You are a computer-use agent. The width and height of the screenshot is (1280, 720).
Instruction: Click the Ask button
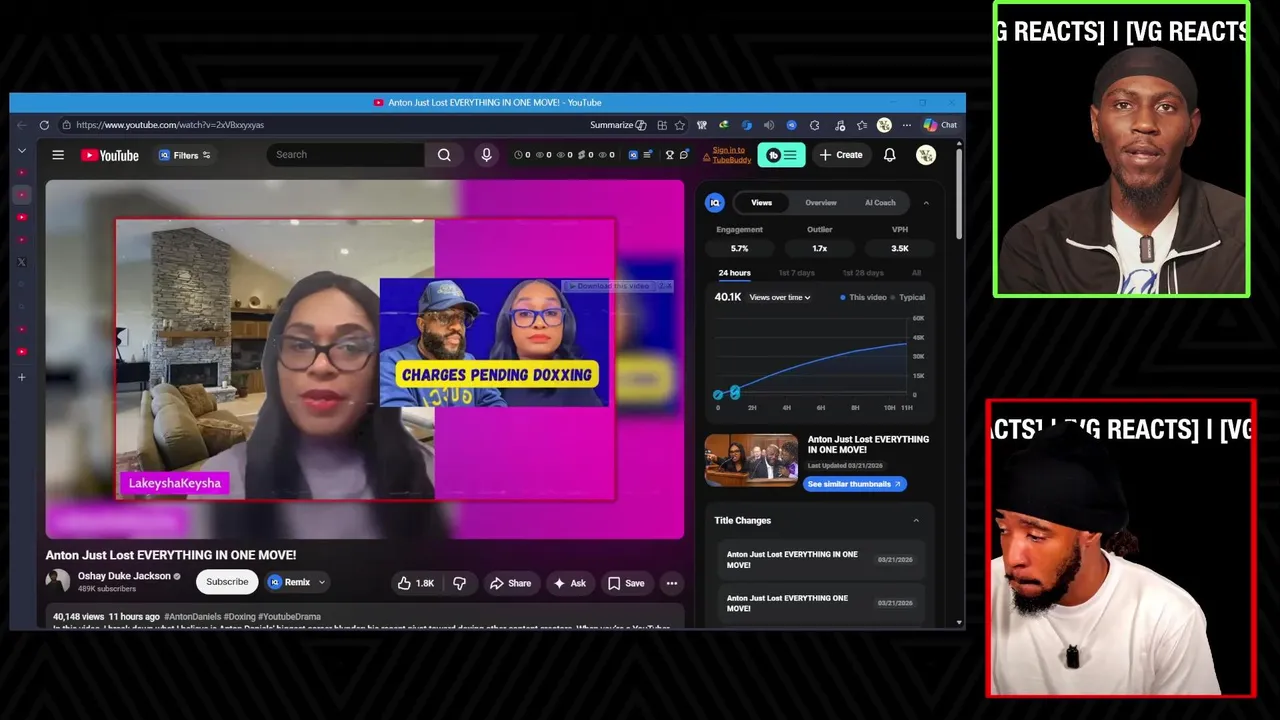570,583
